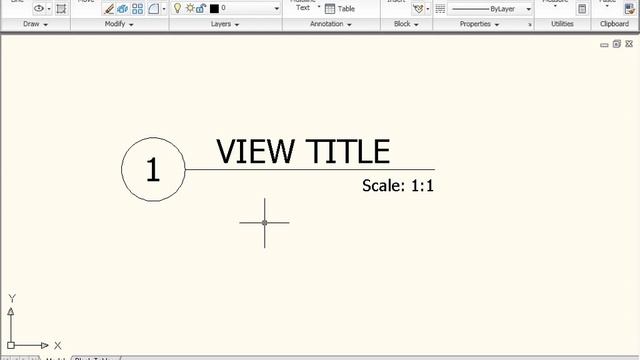Viewport: 640px width, 360px height.
Task: Click the paste-special icon in Clipboard panel
Action: coord(630,9)
